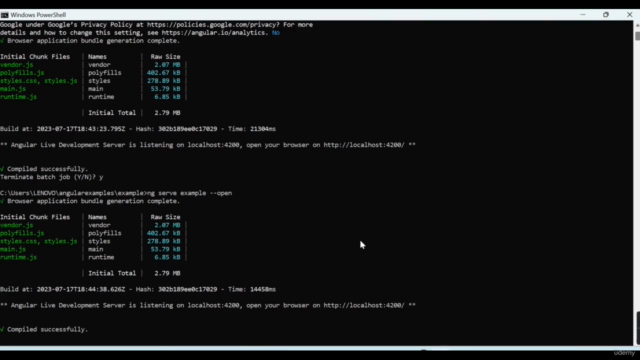Click the blue 'No' answer text

tap(276, 33)
